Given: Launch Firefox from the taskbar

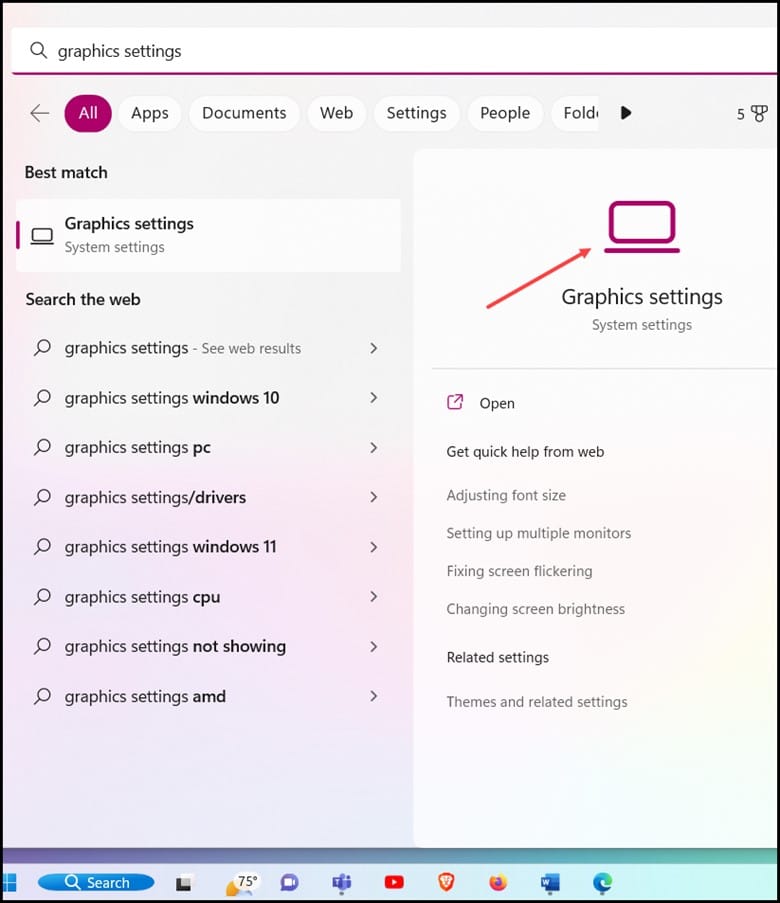Looking at the screenshot, I should click(x=498, y=882).
